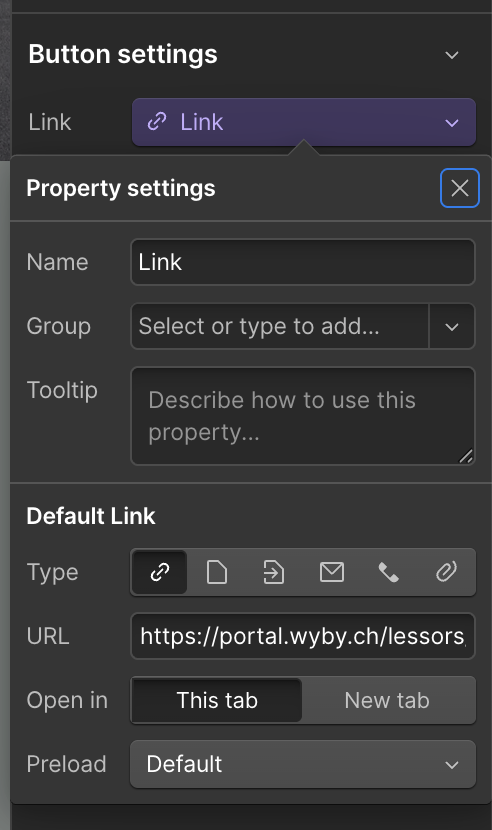Viewport: 492px width, 830px height.
Task: Set link to open in New tab
Action: pos(387,700)
